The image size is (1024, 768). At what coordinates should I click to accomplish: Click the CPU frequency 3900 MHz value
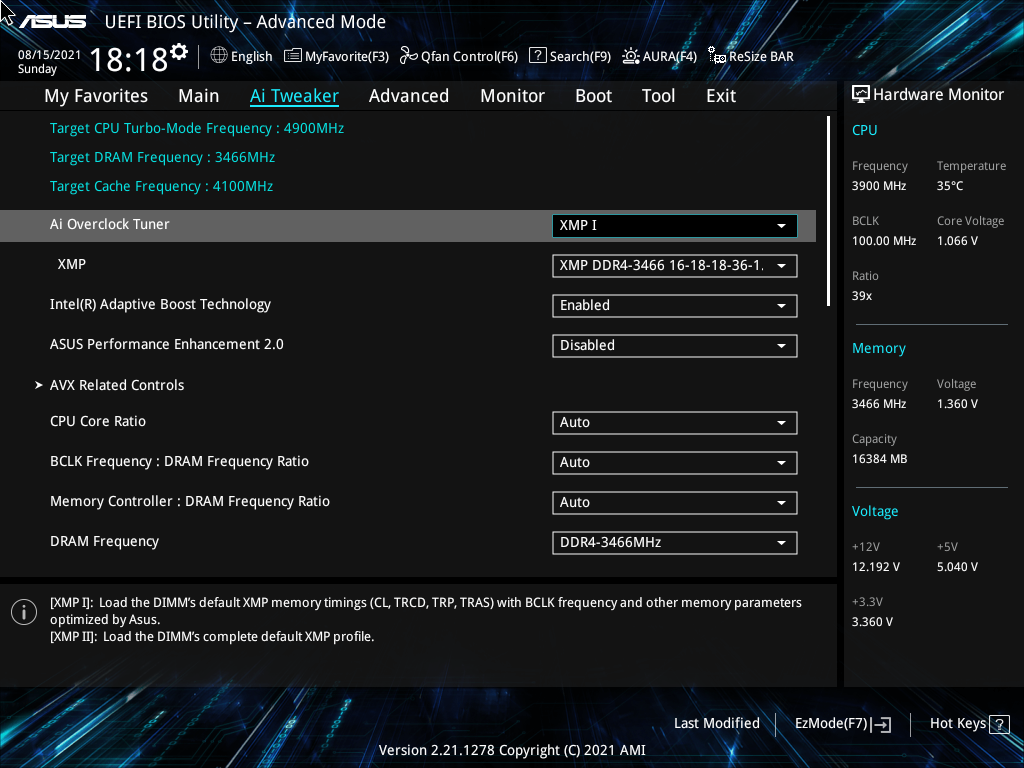(878, 186)
